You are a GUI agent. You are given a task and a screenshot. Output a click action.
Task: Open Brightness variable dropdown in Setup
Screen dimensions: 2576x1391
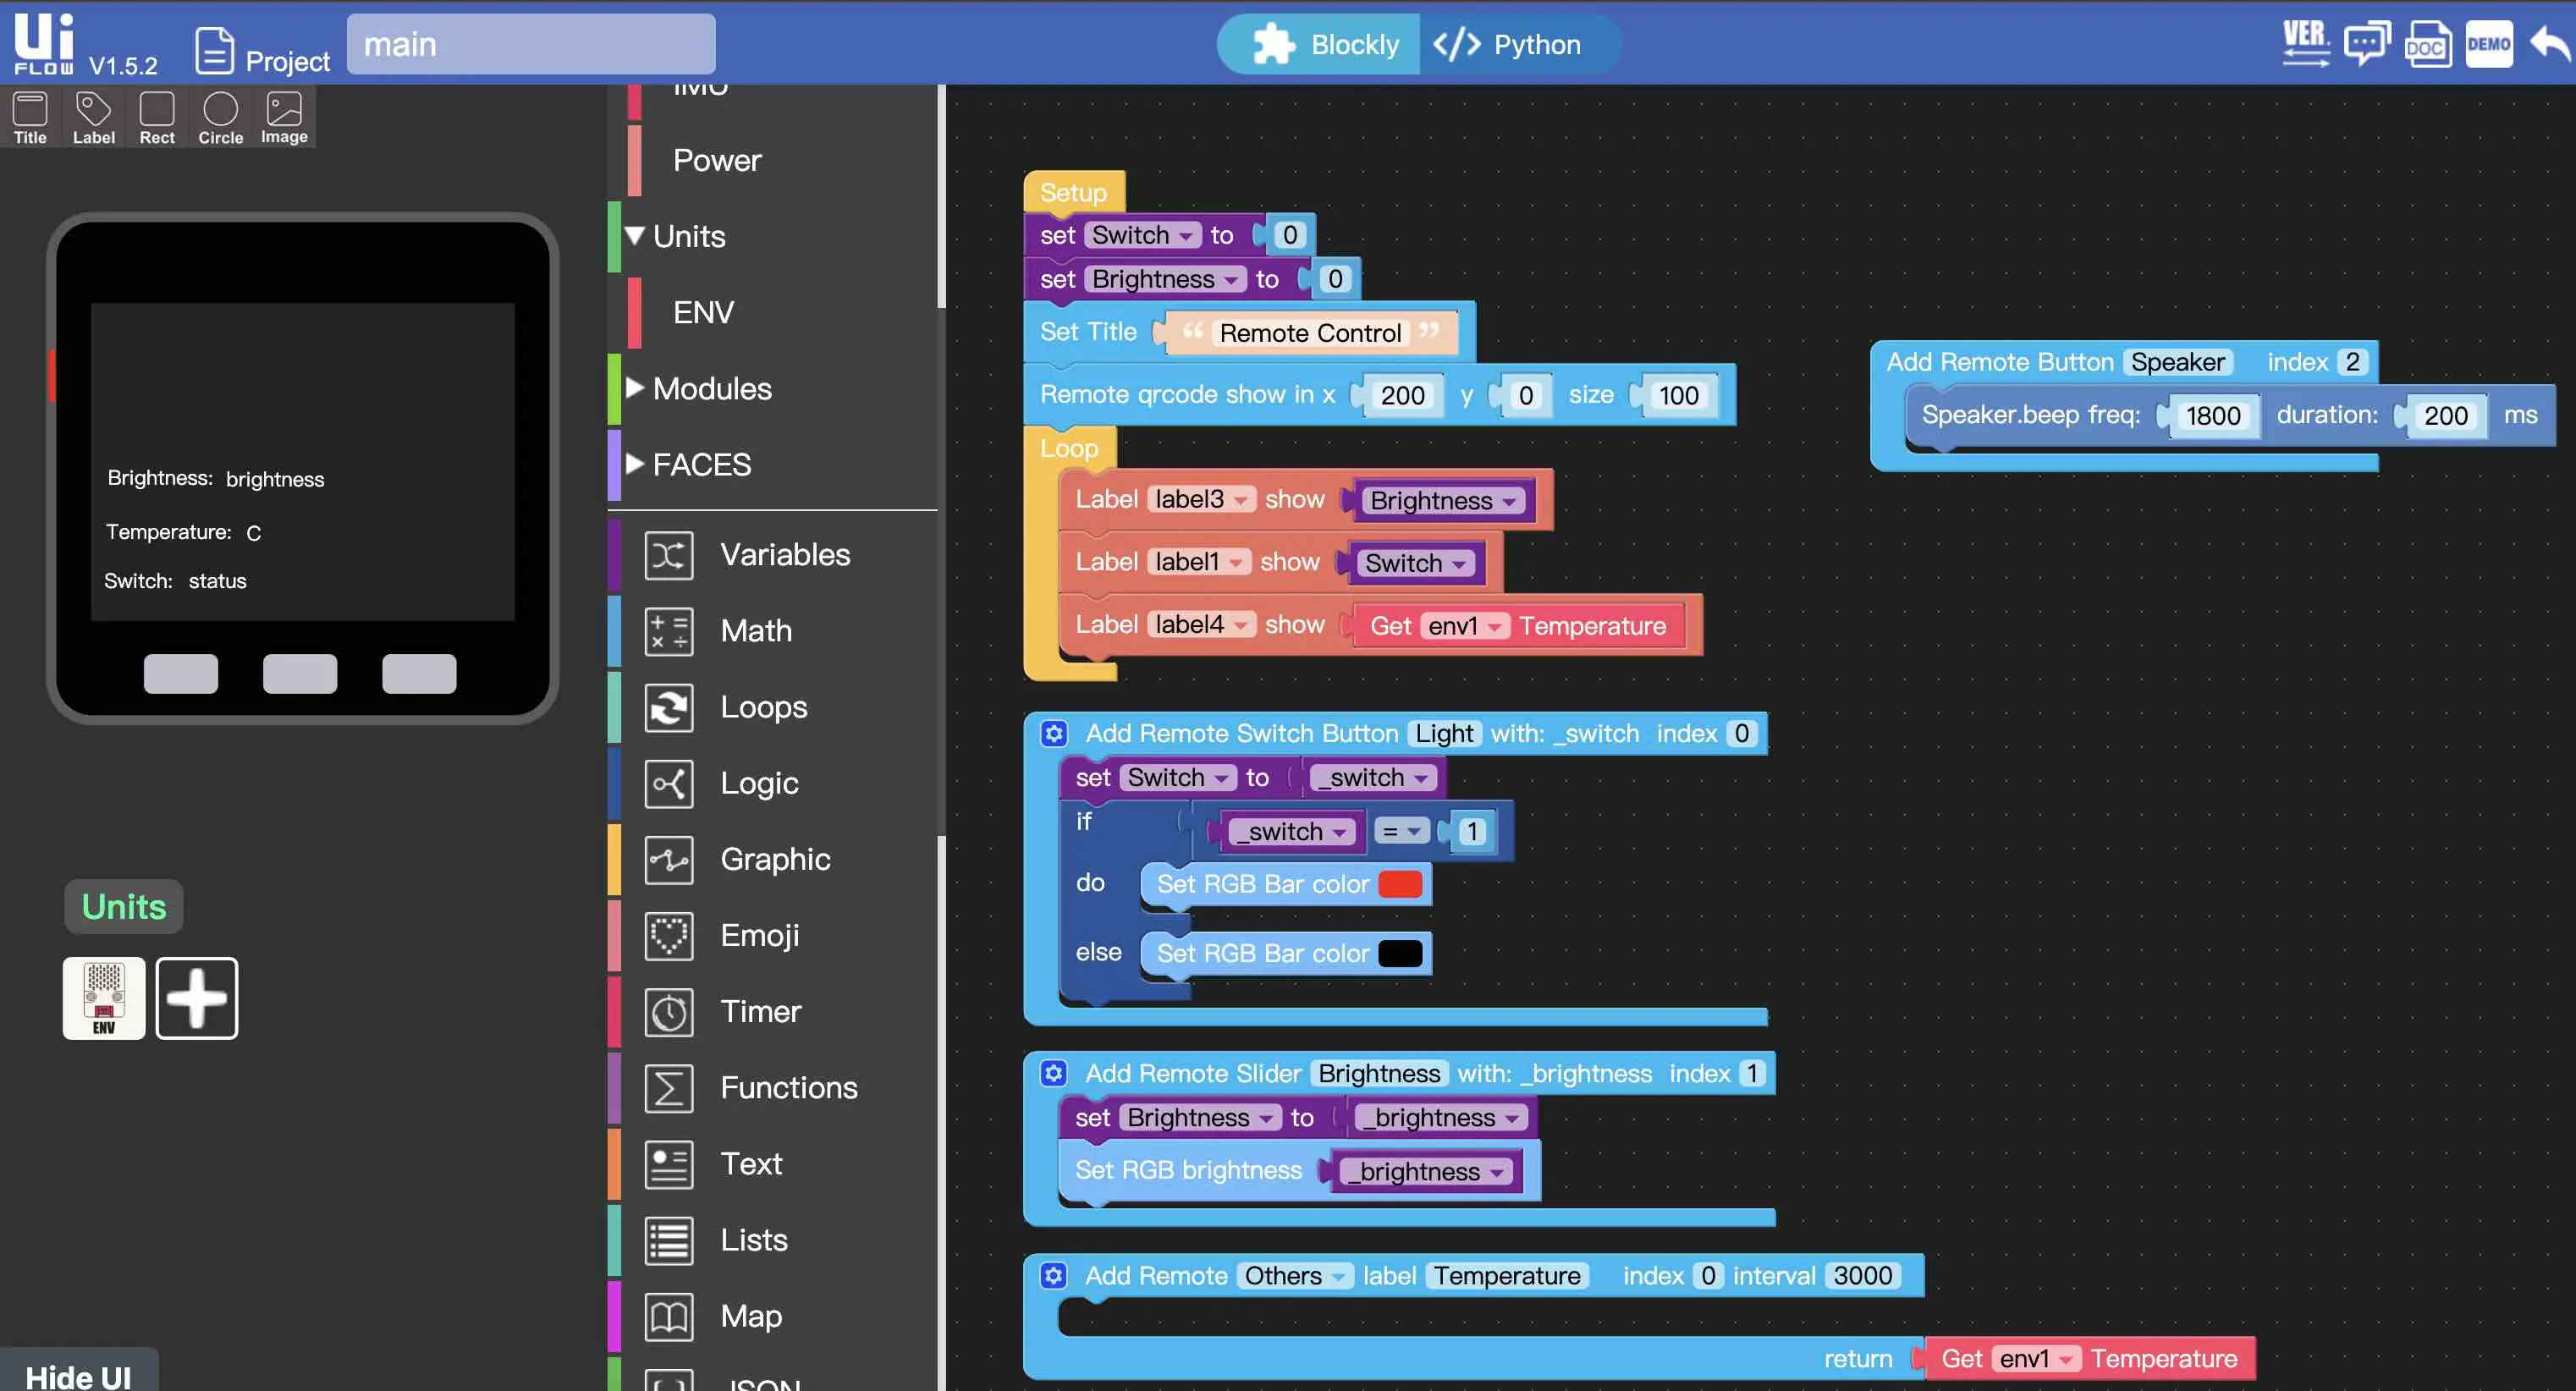click(1165, 279)
